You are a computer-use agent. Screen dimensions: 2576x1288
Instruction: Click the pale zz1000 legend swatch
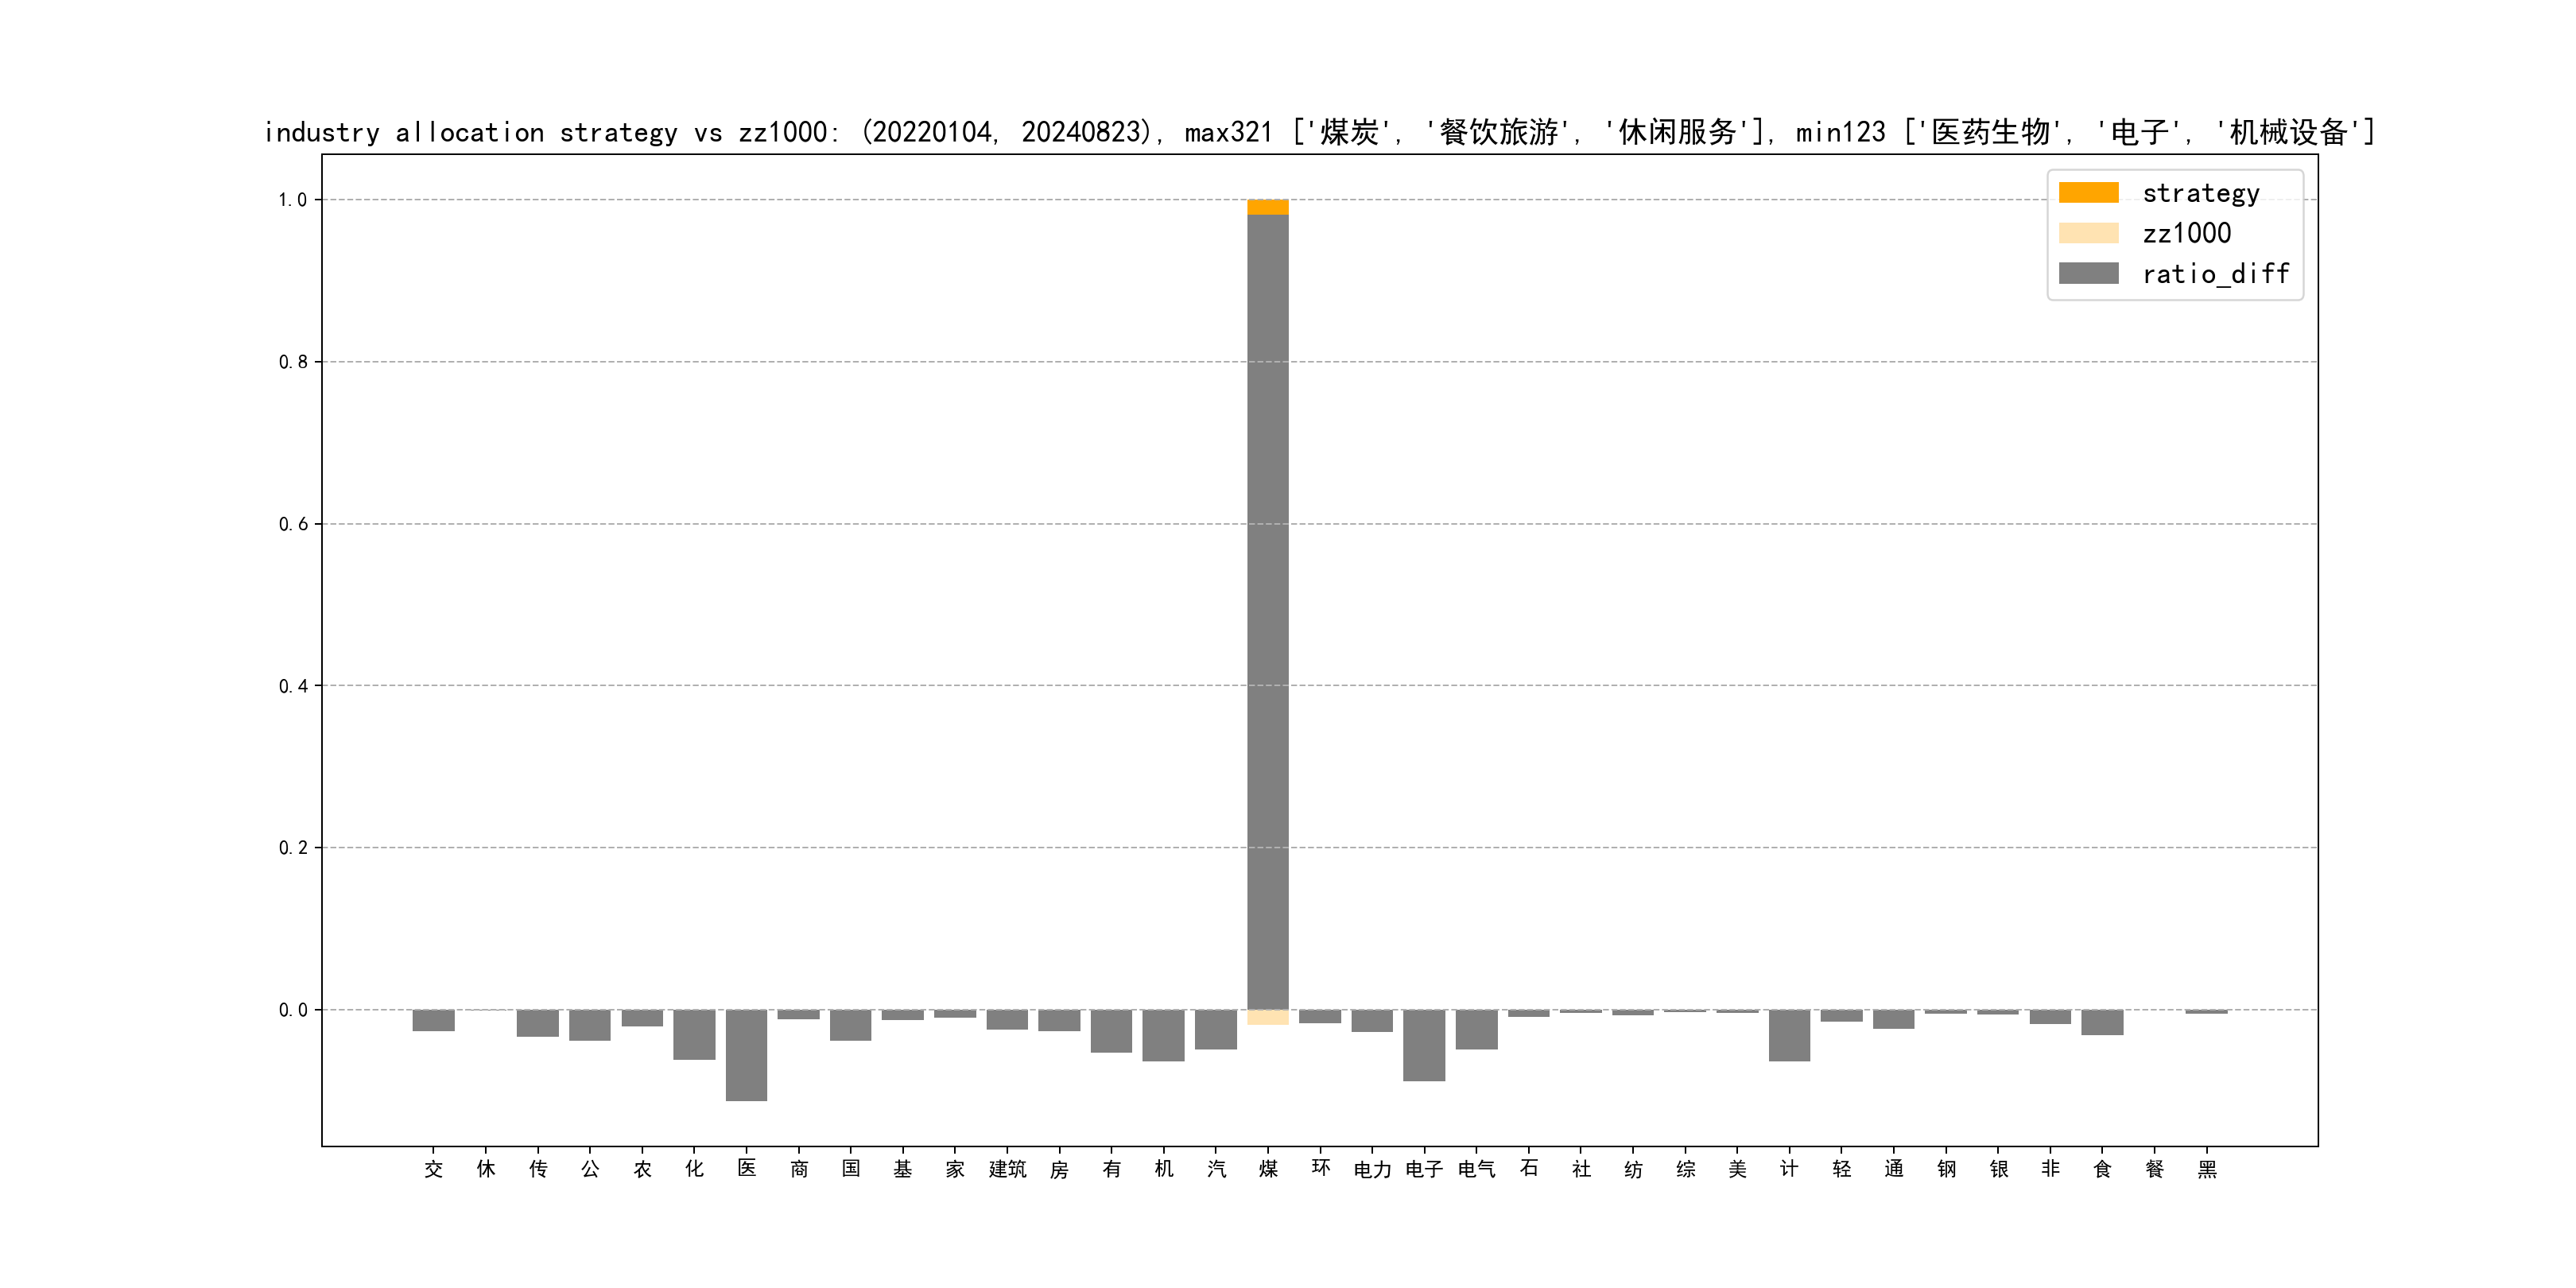2088,233
